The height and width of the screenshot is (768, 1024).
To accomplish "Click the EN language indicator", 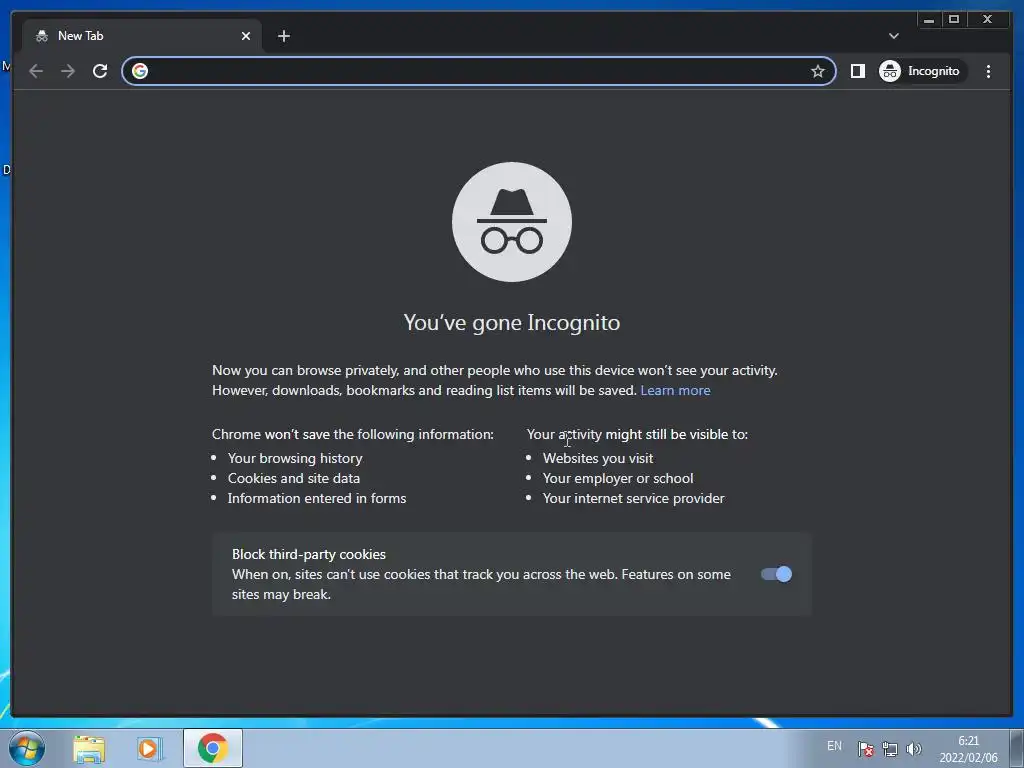I will point(834,746).
